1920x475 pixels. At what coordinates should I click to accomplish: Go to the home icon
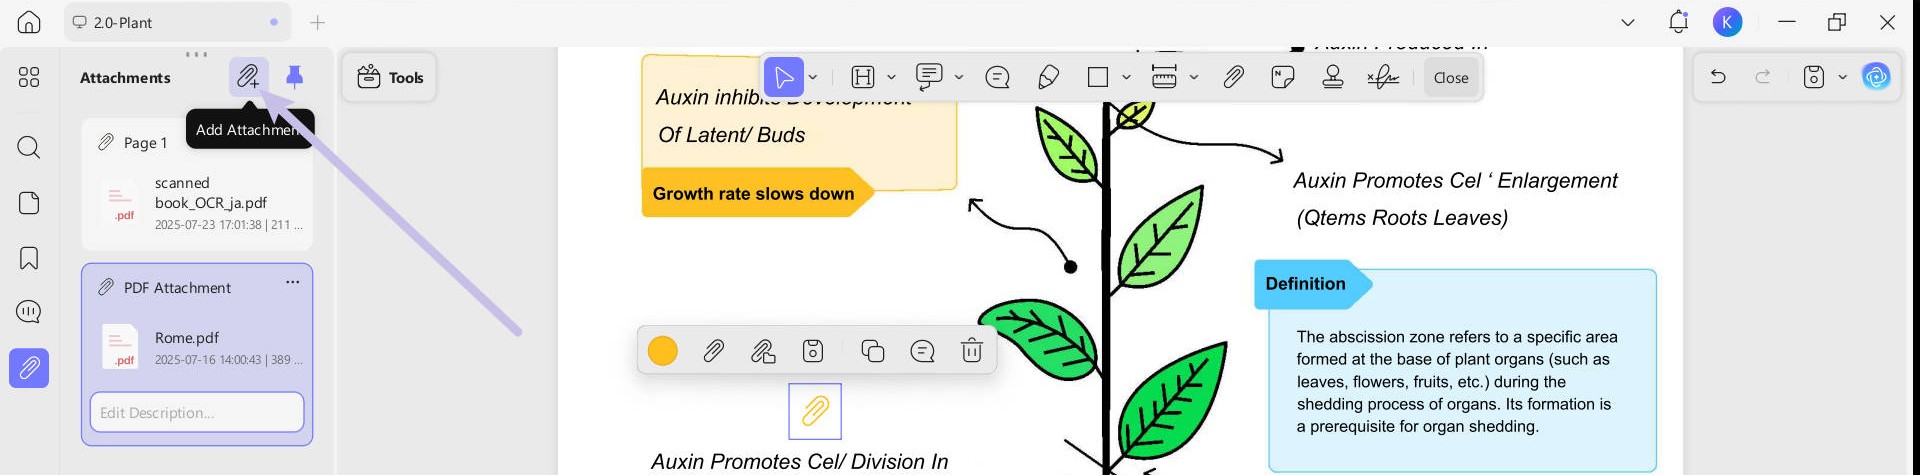pyautogui.click(x=29, y=22)
